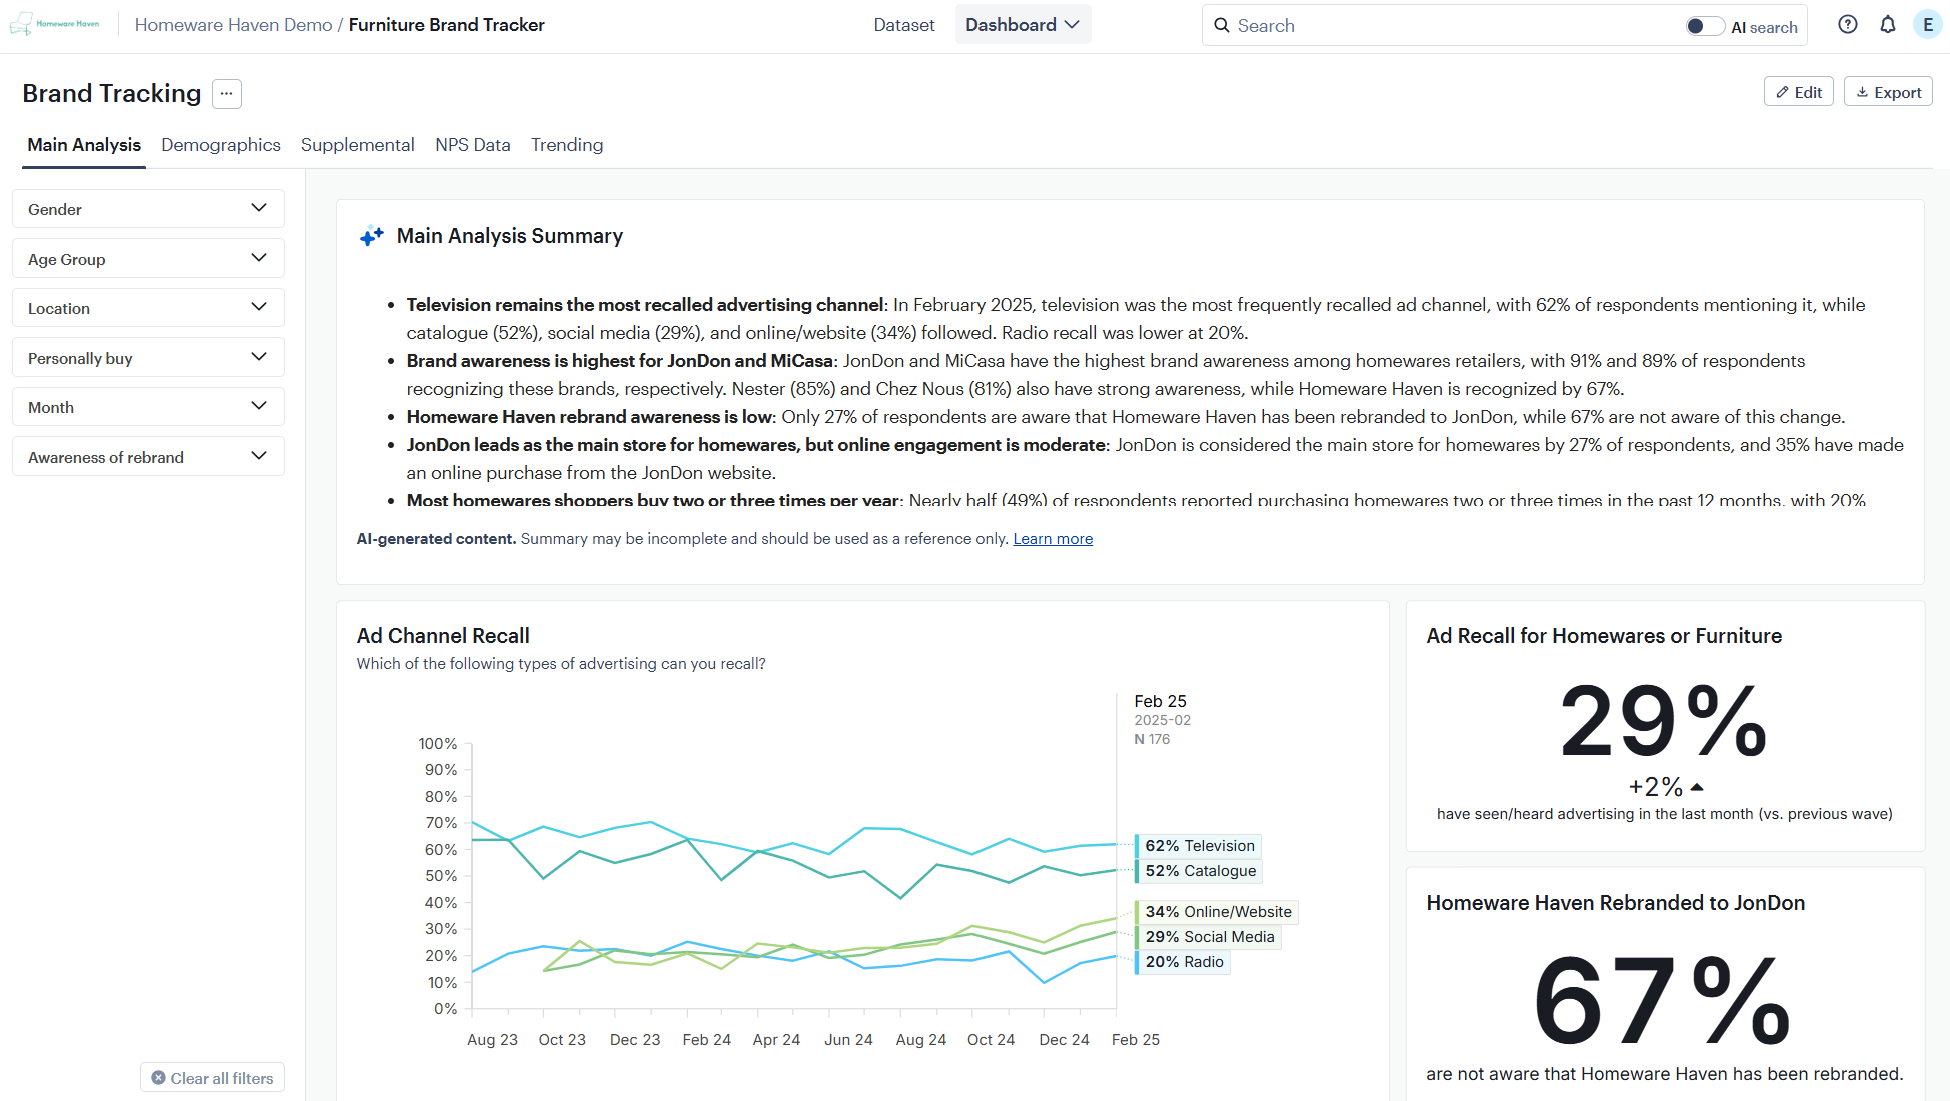1950x1101 pixels.
Task: Click the Homeware Haven logo
Action: pyautogui.click(x=55, y=24)
